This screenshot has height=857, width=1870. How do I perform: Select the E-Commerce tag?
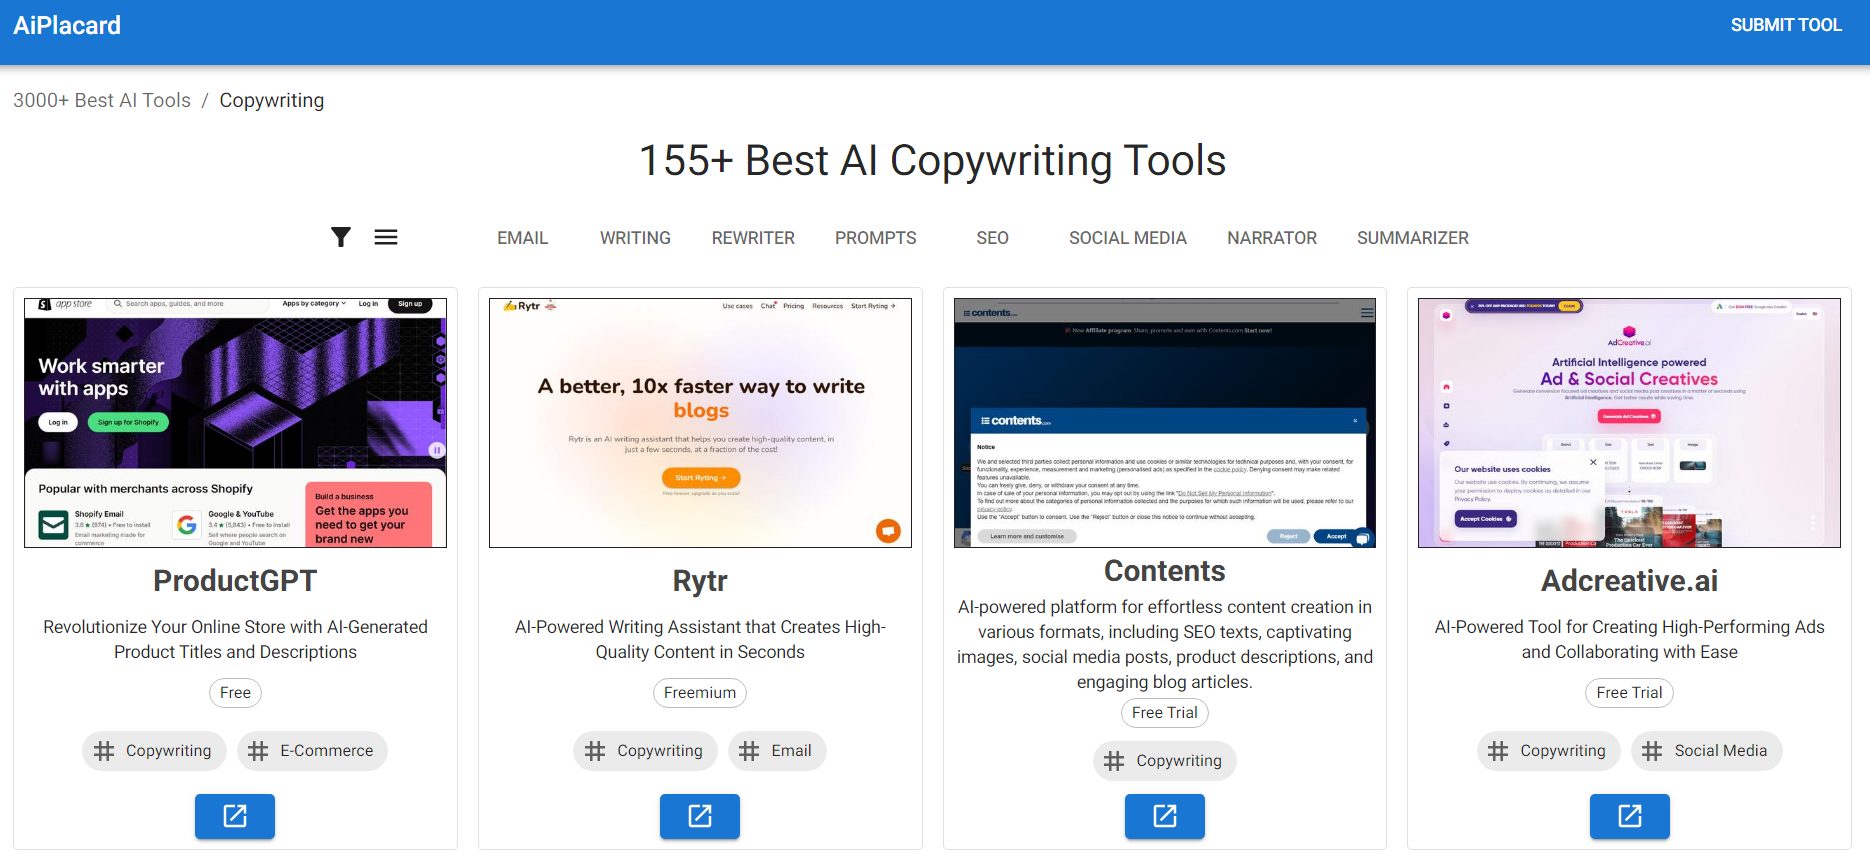tap(312, 751)
